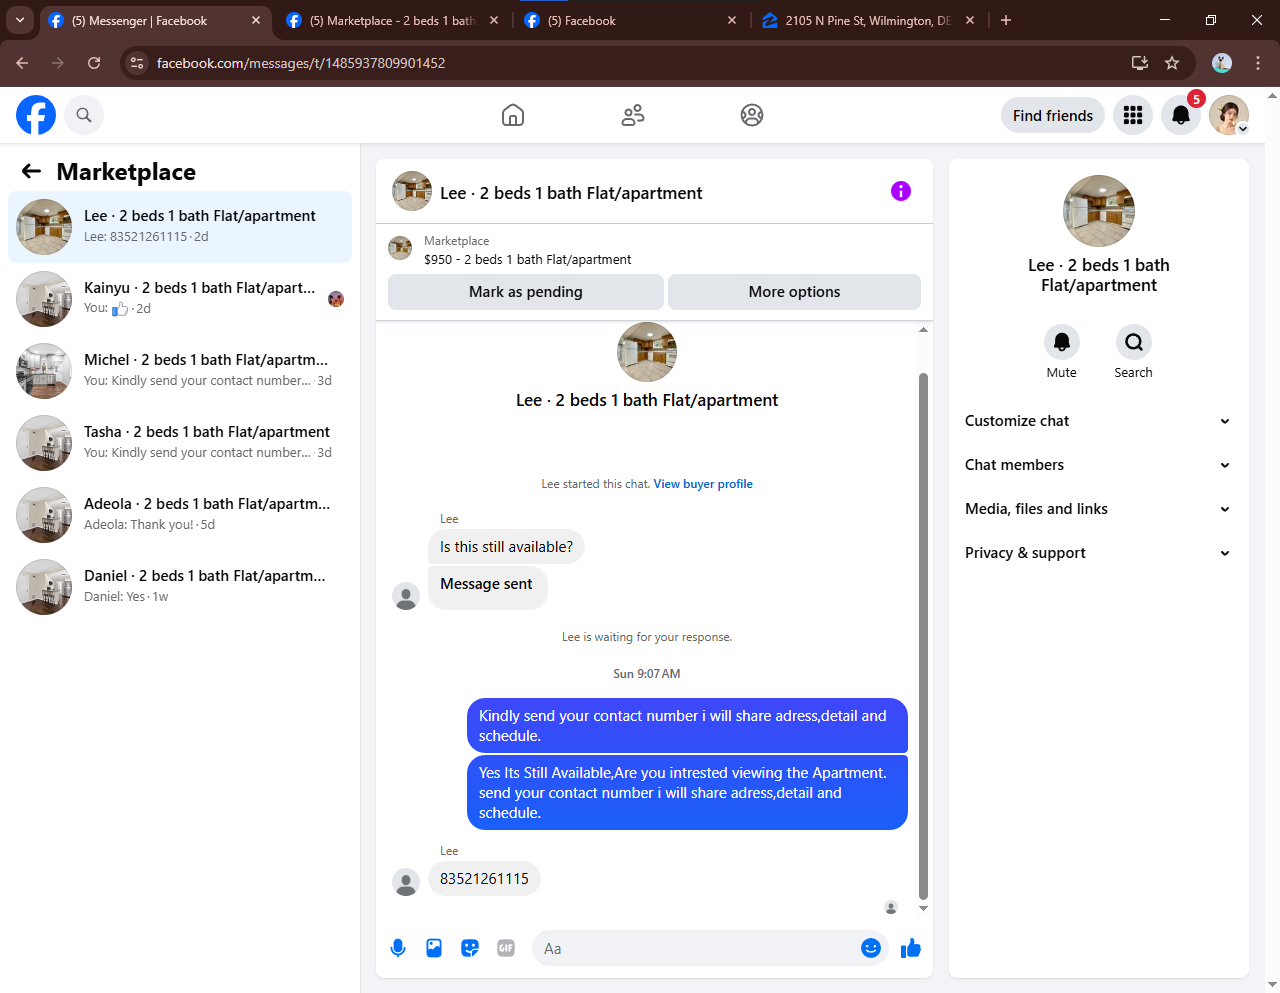The width and height of the screenshot is (1280, 993).
Task: Attach a photo with image icon
Action: point(434,948)
